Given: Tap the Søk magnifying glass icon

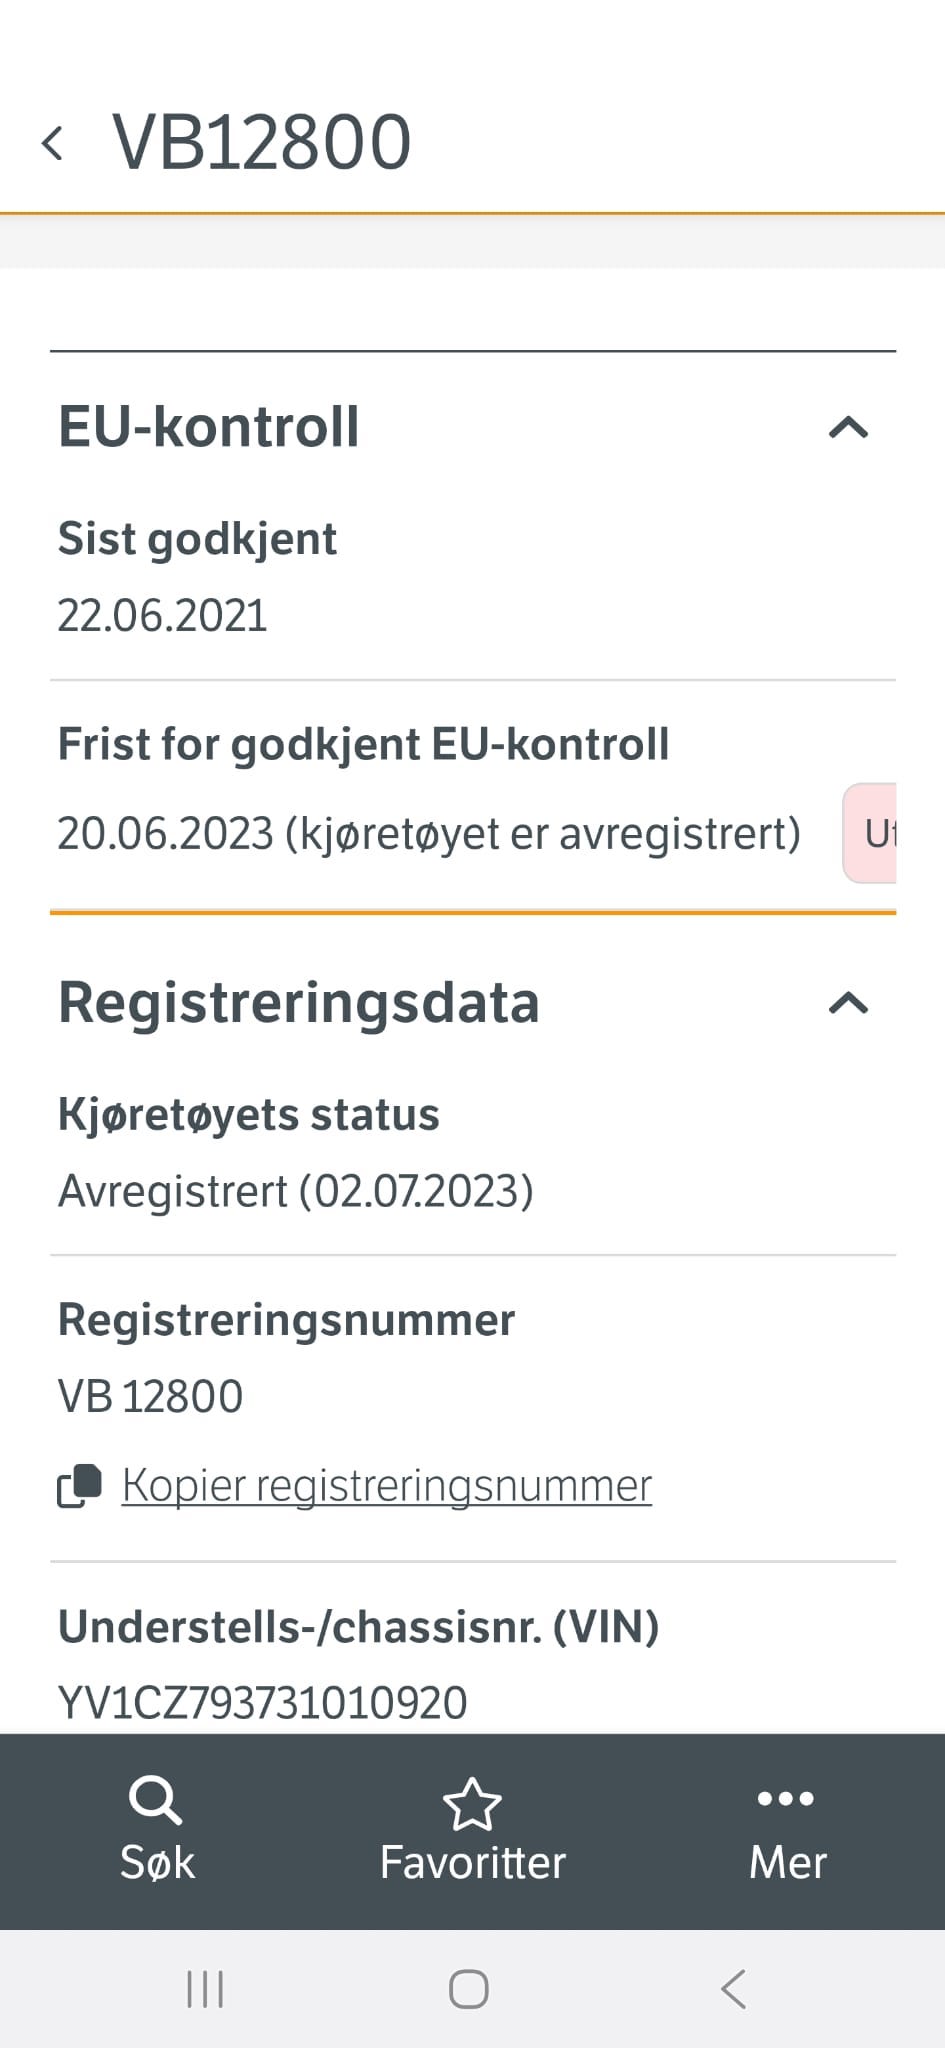Looking at the screenshot, I should 156,1801.
